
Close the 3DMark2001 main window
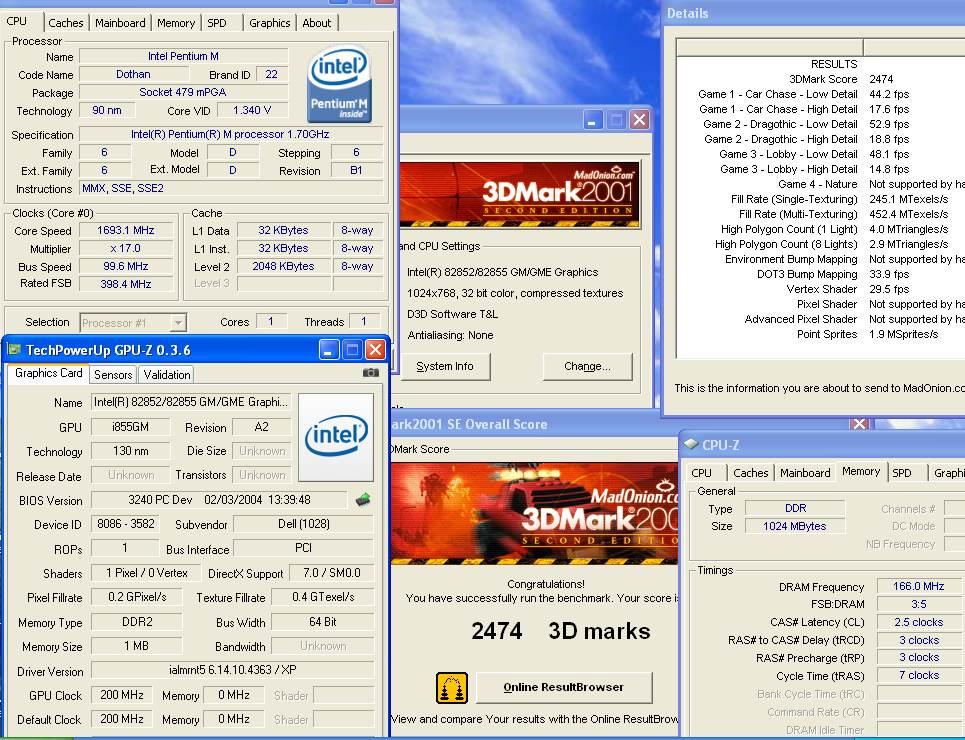tap(639, 119)
